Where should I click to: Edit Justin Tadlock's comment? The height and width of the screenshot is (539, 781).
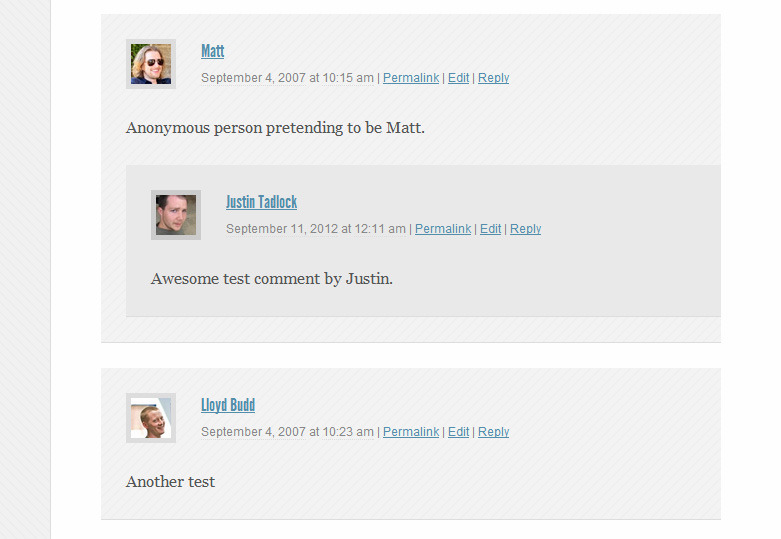click(490, 229)
